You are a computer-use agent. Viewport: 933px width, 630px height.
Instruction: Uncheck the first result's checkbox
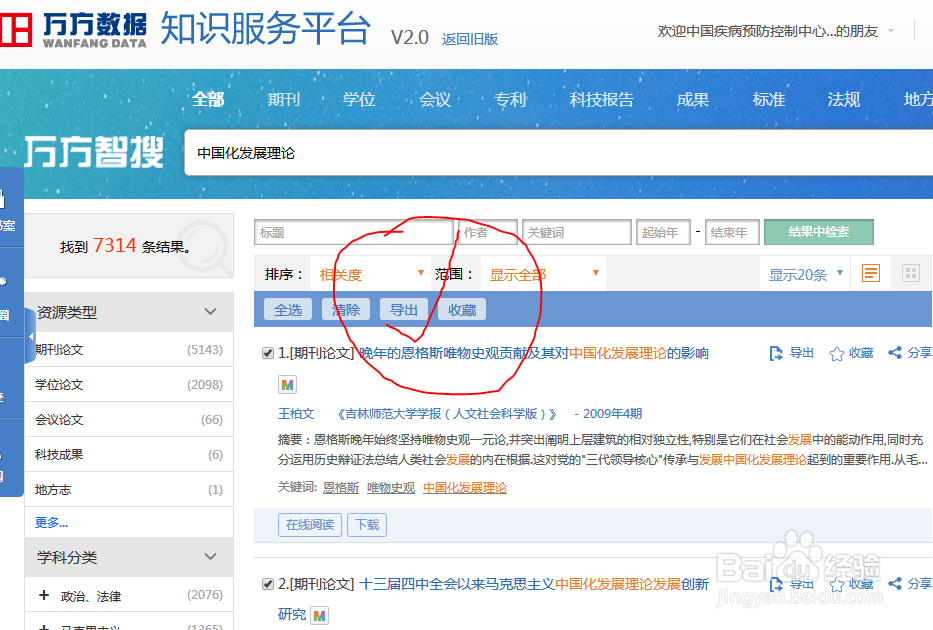266,352
